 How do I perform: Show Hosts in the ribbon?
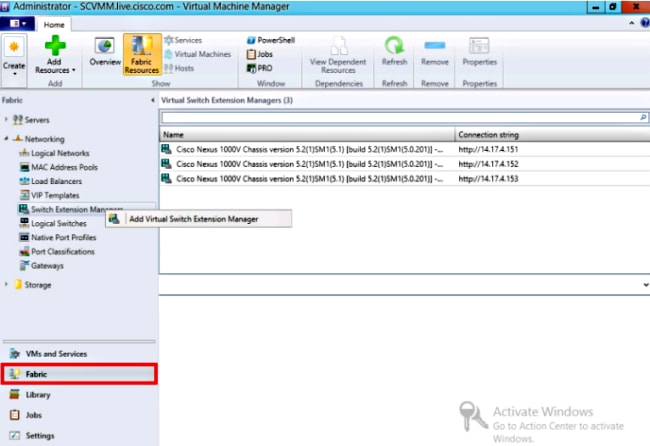click(179, 68)
